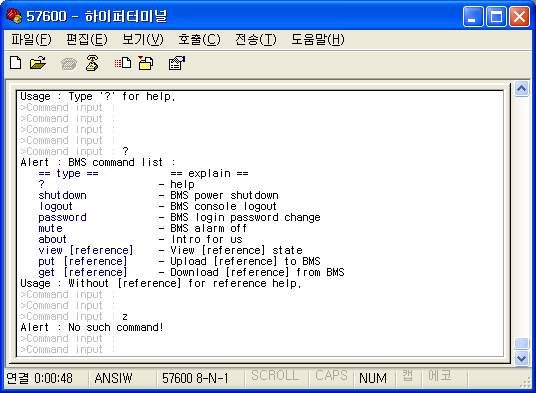This screenshot has height=393, width=536.
Task: Click the last '>Command input :' prompt
Action: pyautogui.click(x=68, y=350)
